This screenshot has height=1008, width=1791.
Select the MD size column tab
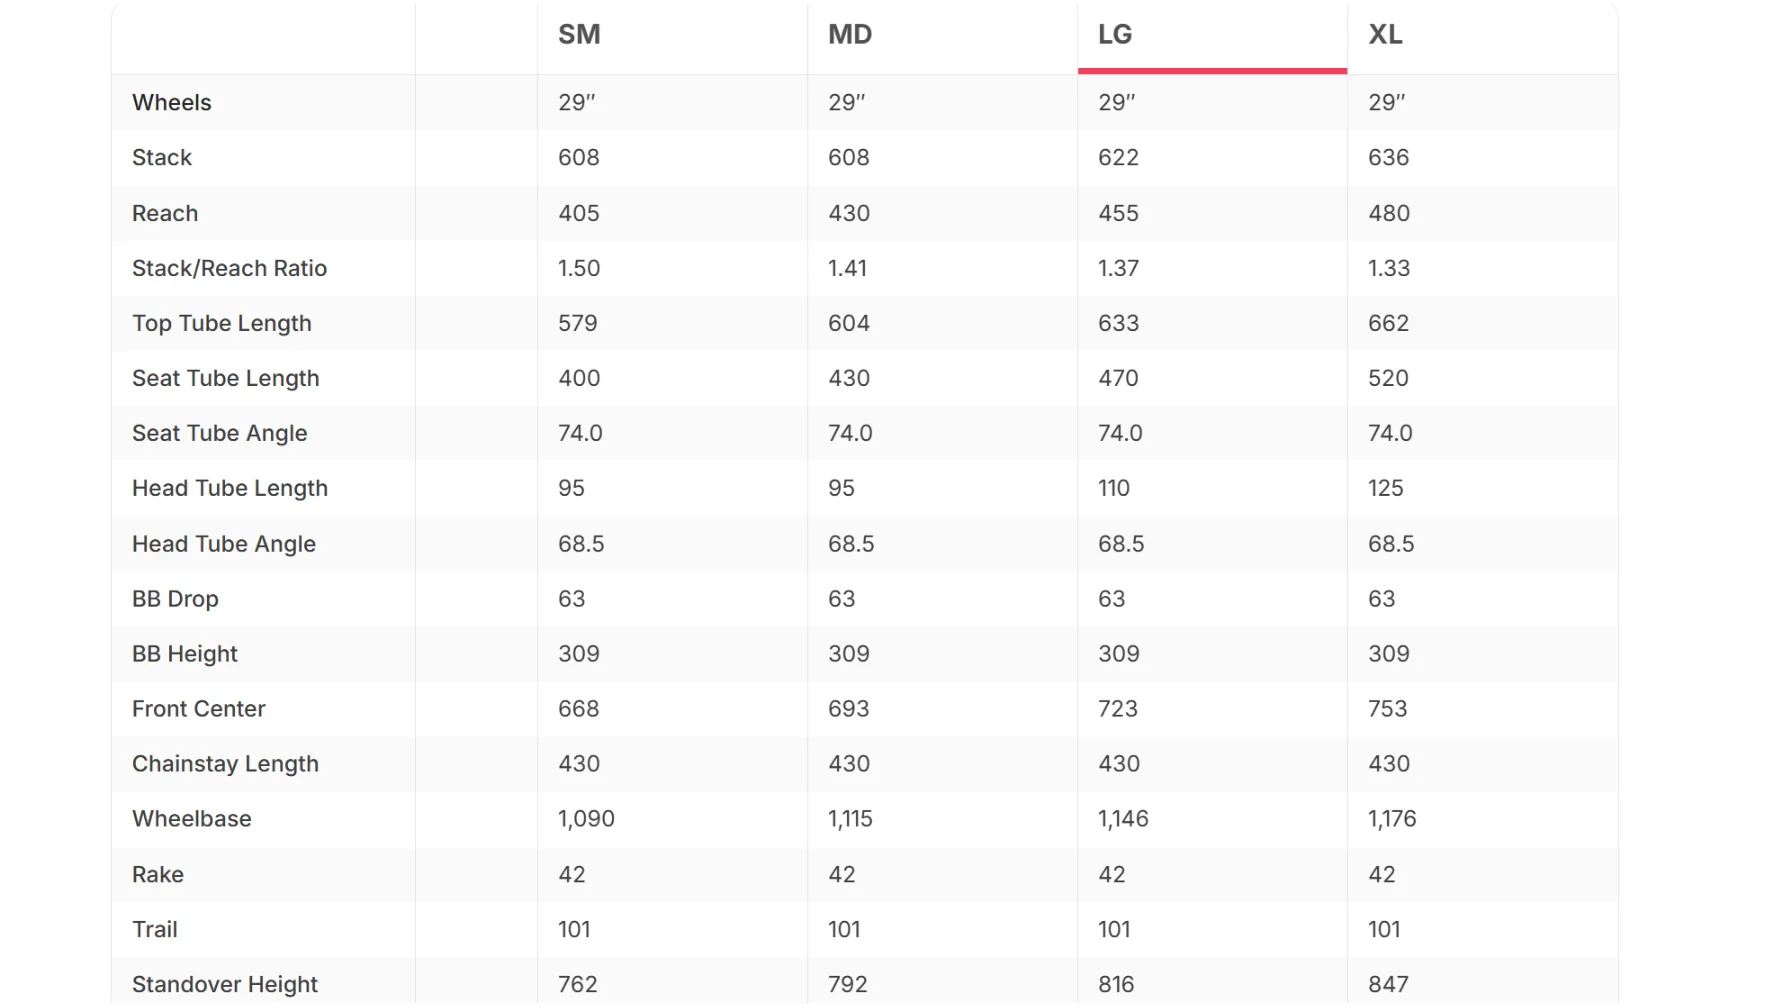942,36
